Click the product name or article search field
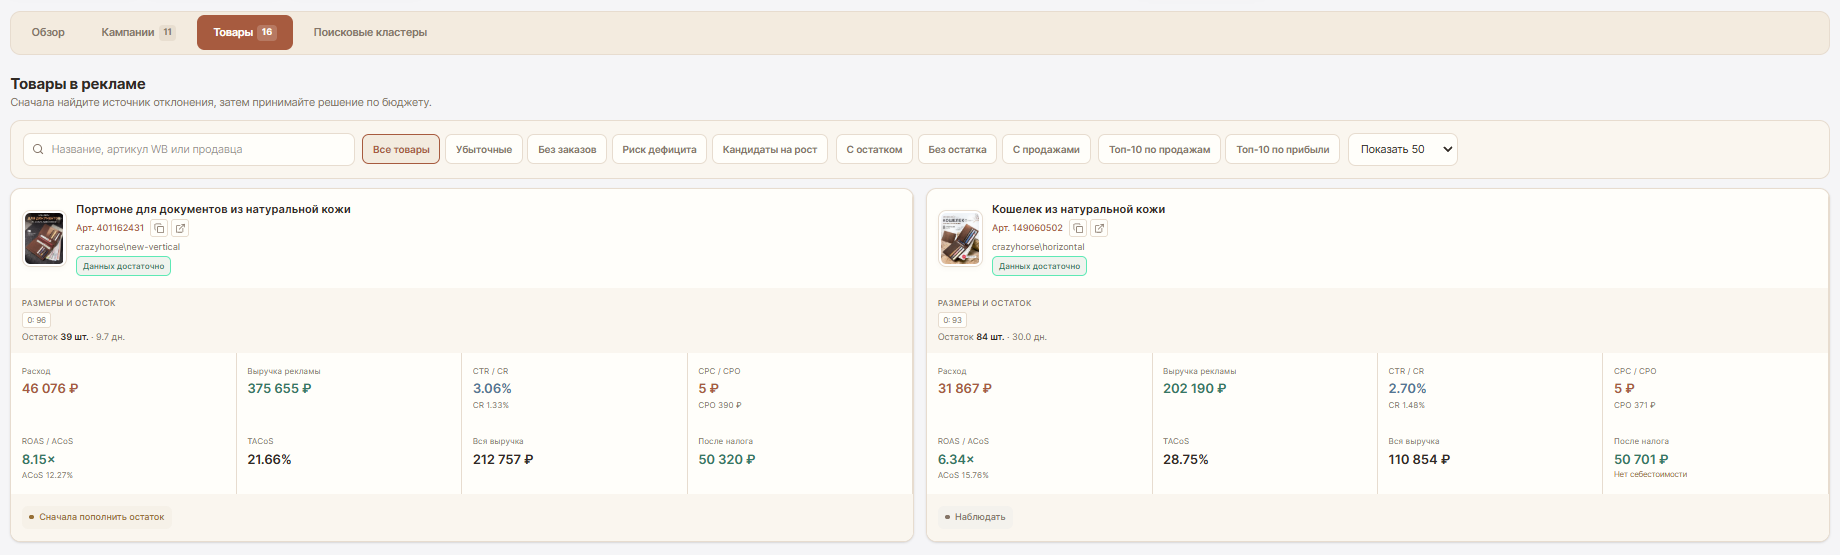Screen dimensions: 1840x555 (x=189, y=149)
